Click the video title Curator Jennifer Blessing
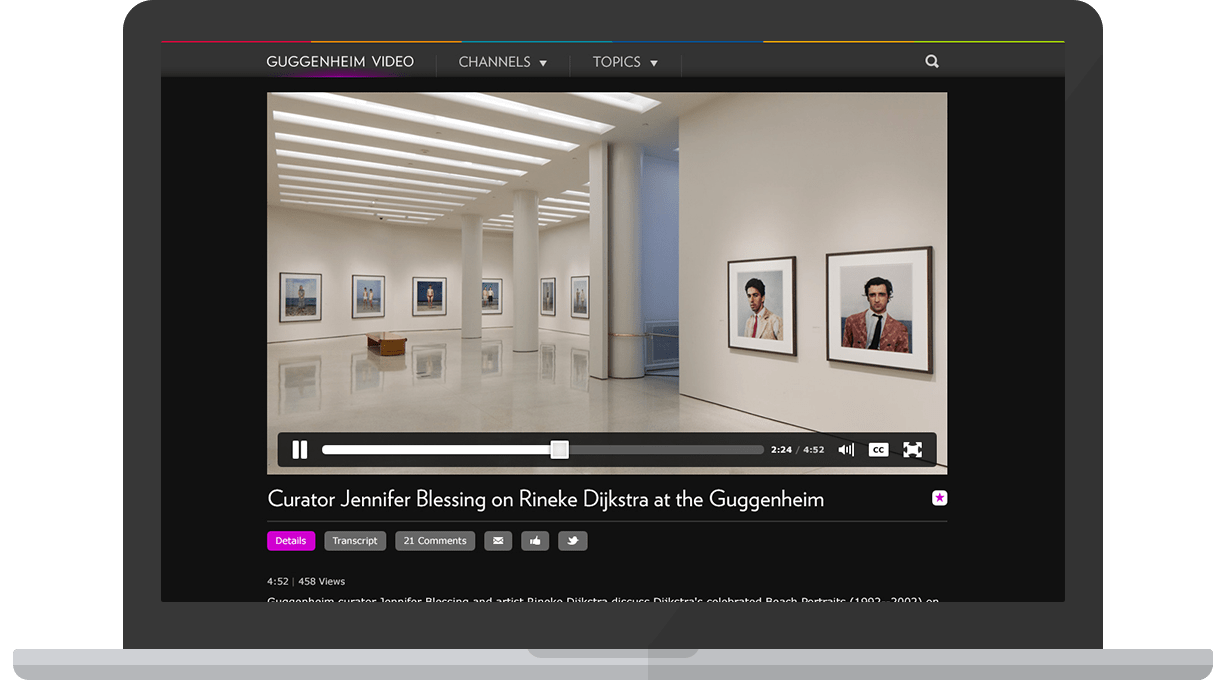Image resolution: width=1227 pixels, height=680 pixels. (546, 498)
